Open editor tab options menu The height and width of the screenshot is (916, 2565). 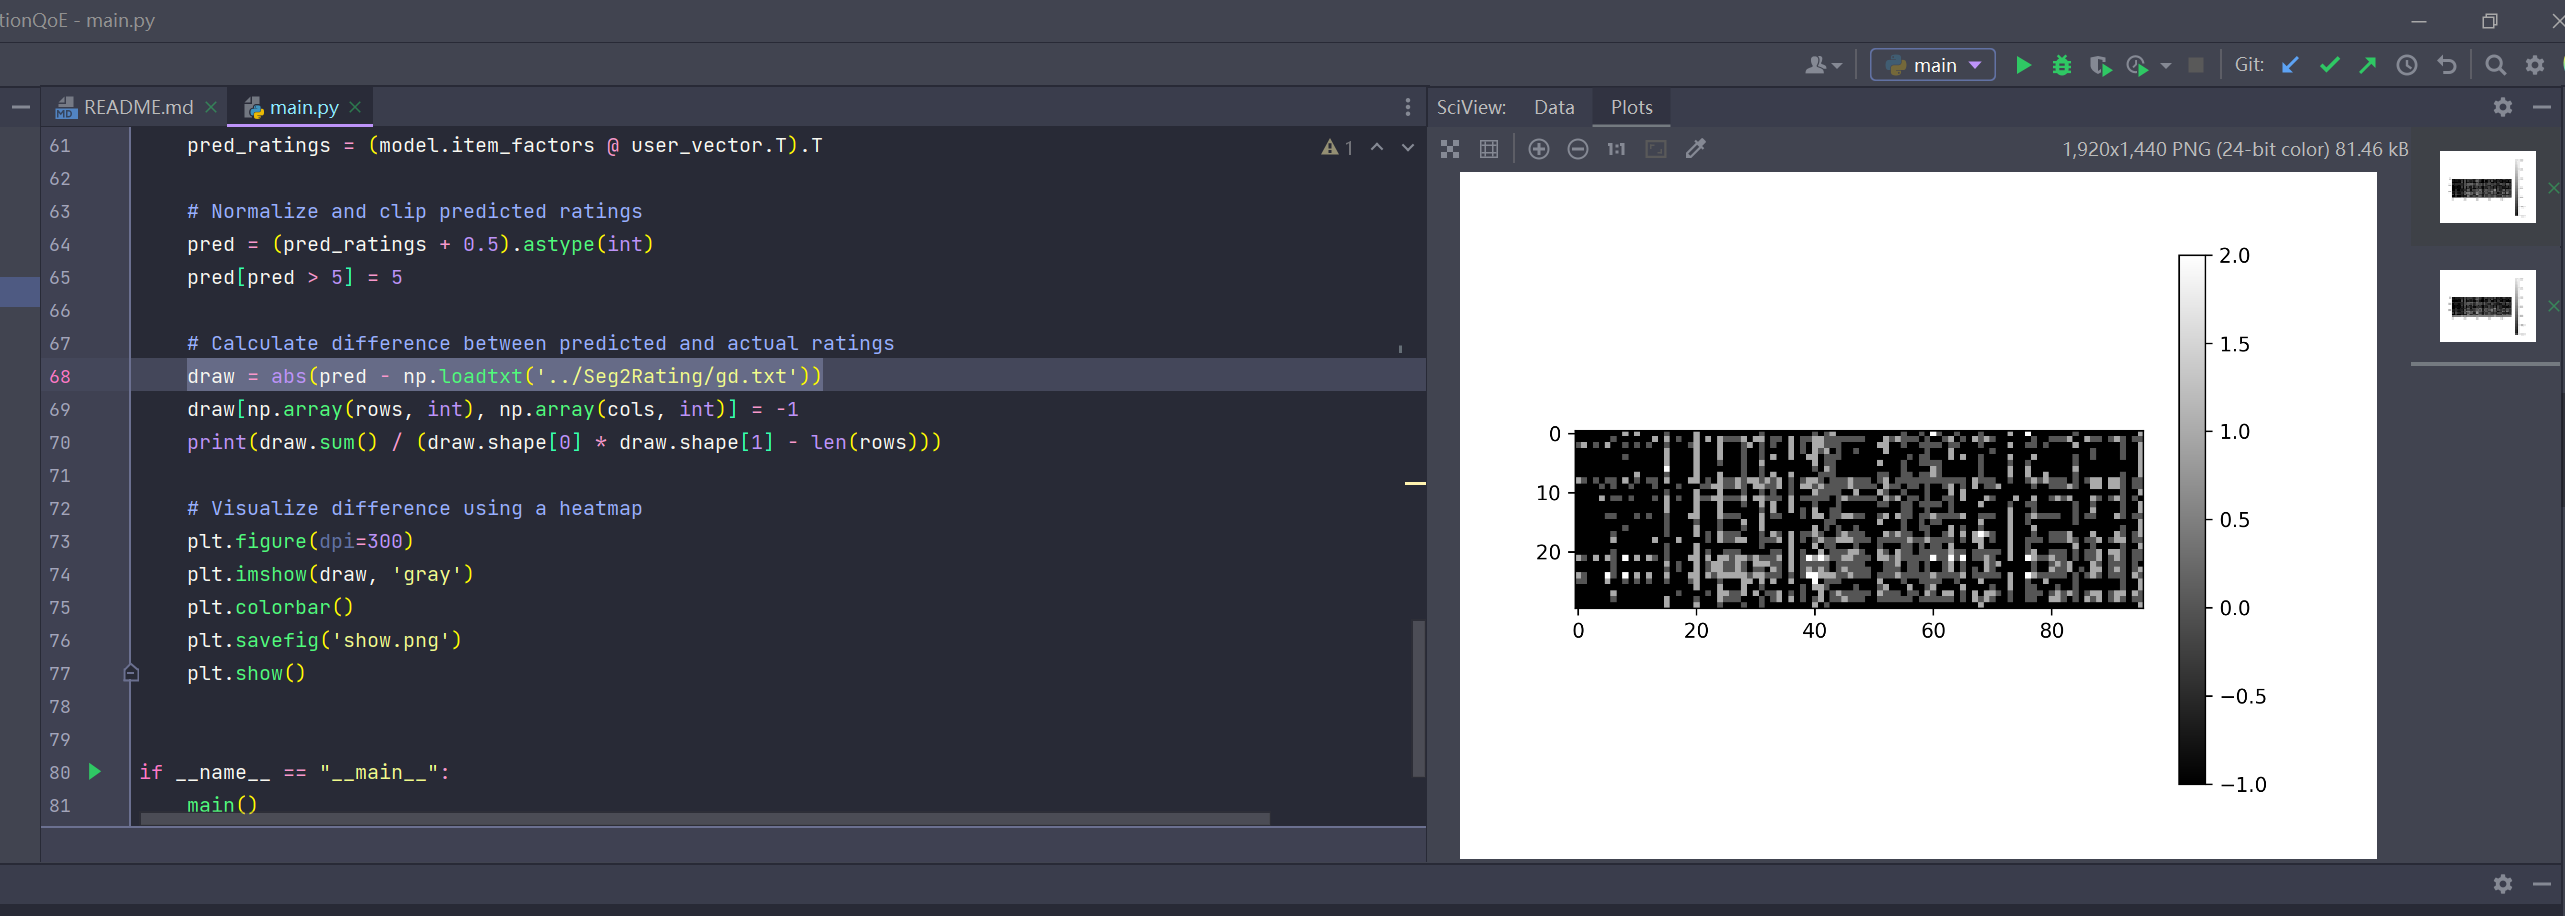pos(1408,107)
